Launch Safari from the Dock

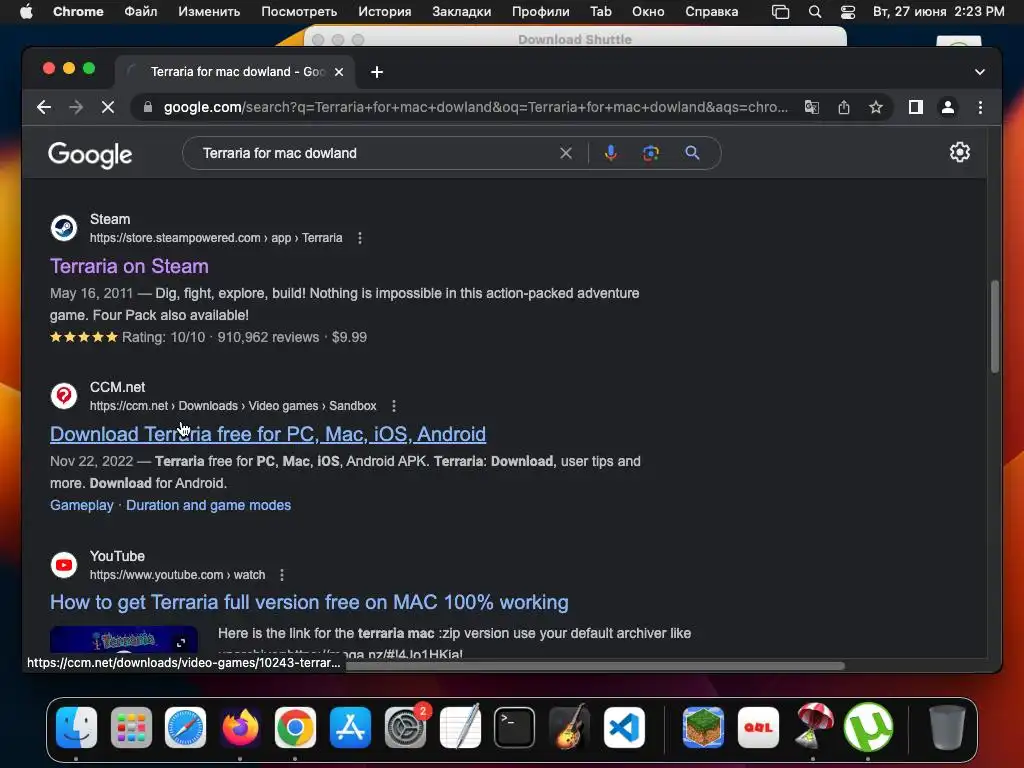185,727
